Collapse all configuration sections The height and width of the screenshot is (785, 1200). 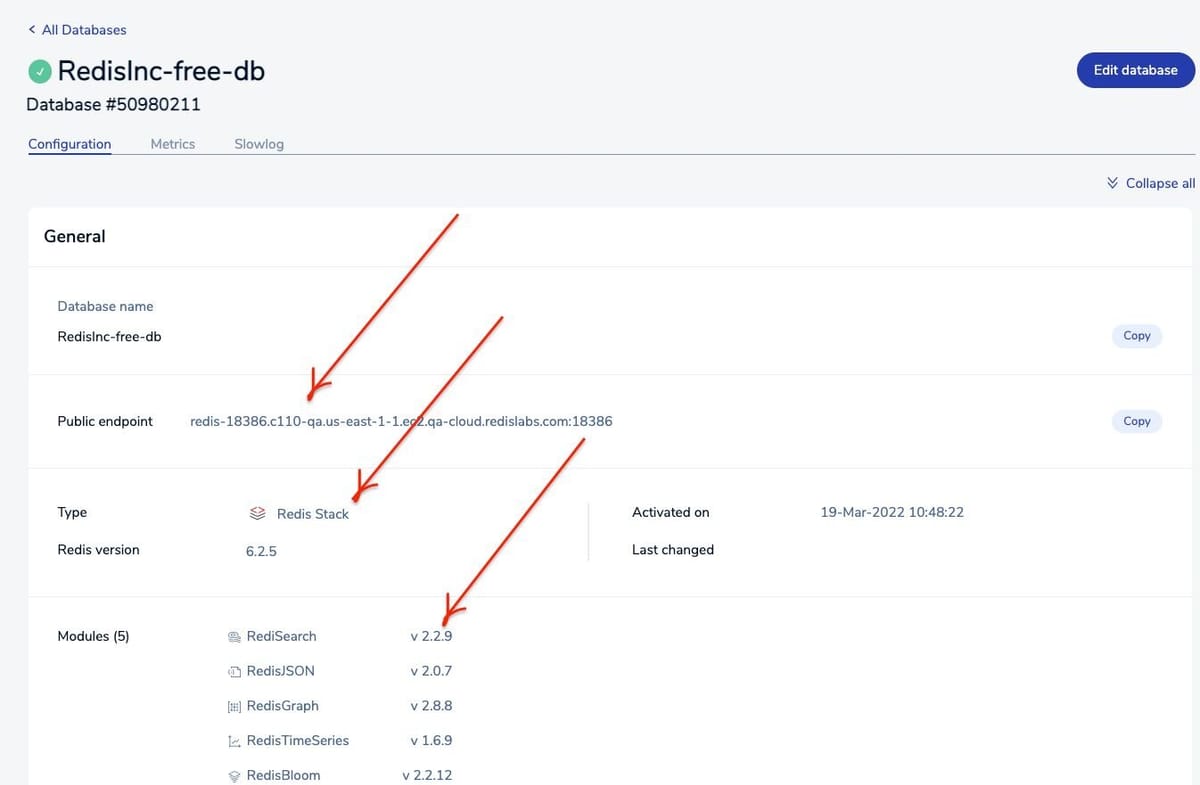point(1150,183)
